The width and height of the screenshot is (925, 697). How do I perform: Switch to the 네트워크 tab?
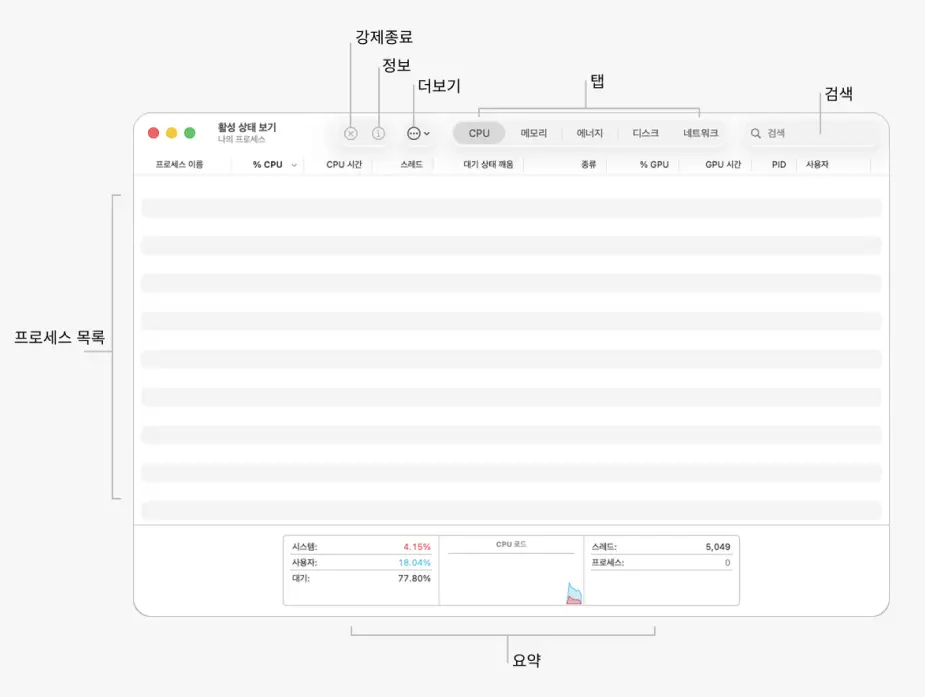(x=700, y=133)
